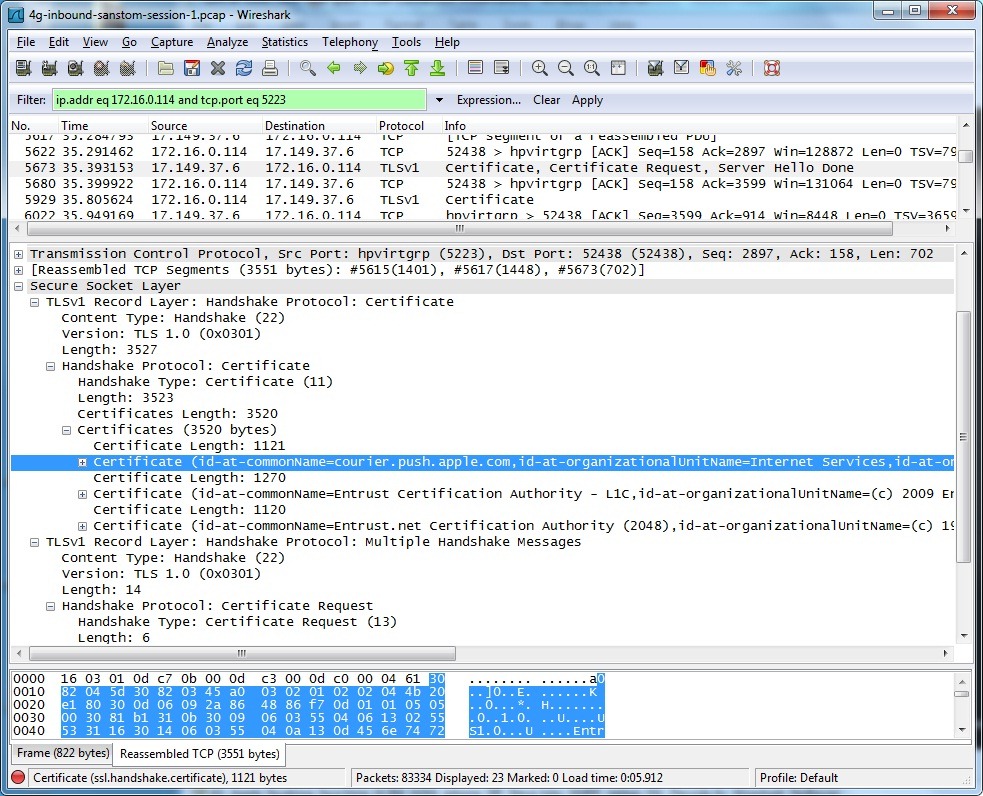Open the Statistics menu
This screenshot has width=983, height=796.
pos(285,42)
